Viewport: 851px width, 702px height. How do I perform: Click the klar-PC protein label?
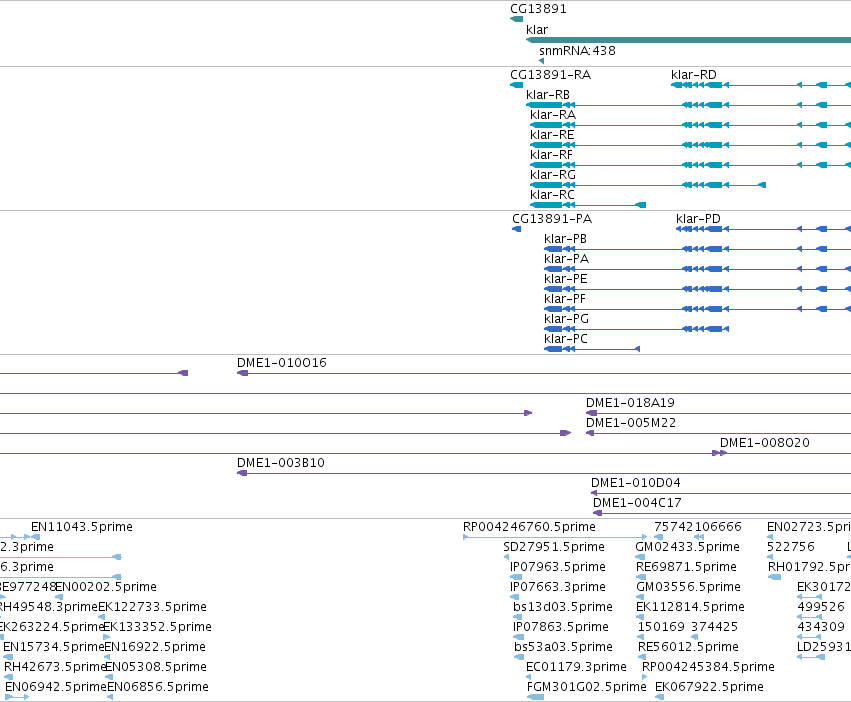point(566,340)
